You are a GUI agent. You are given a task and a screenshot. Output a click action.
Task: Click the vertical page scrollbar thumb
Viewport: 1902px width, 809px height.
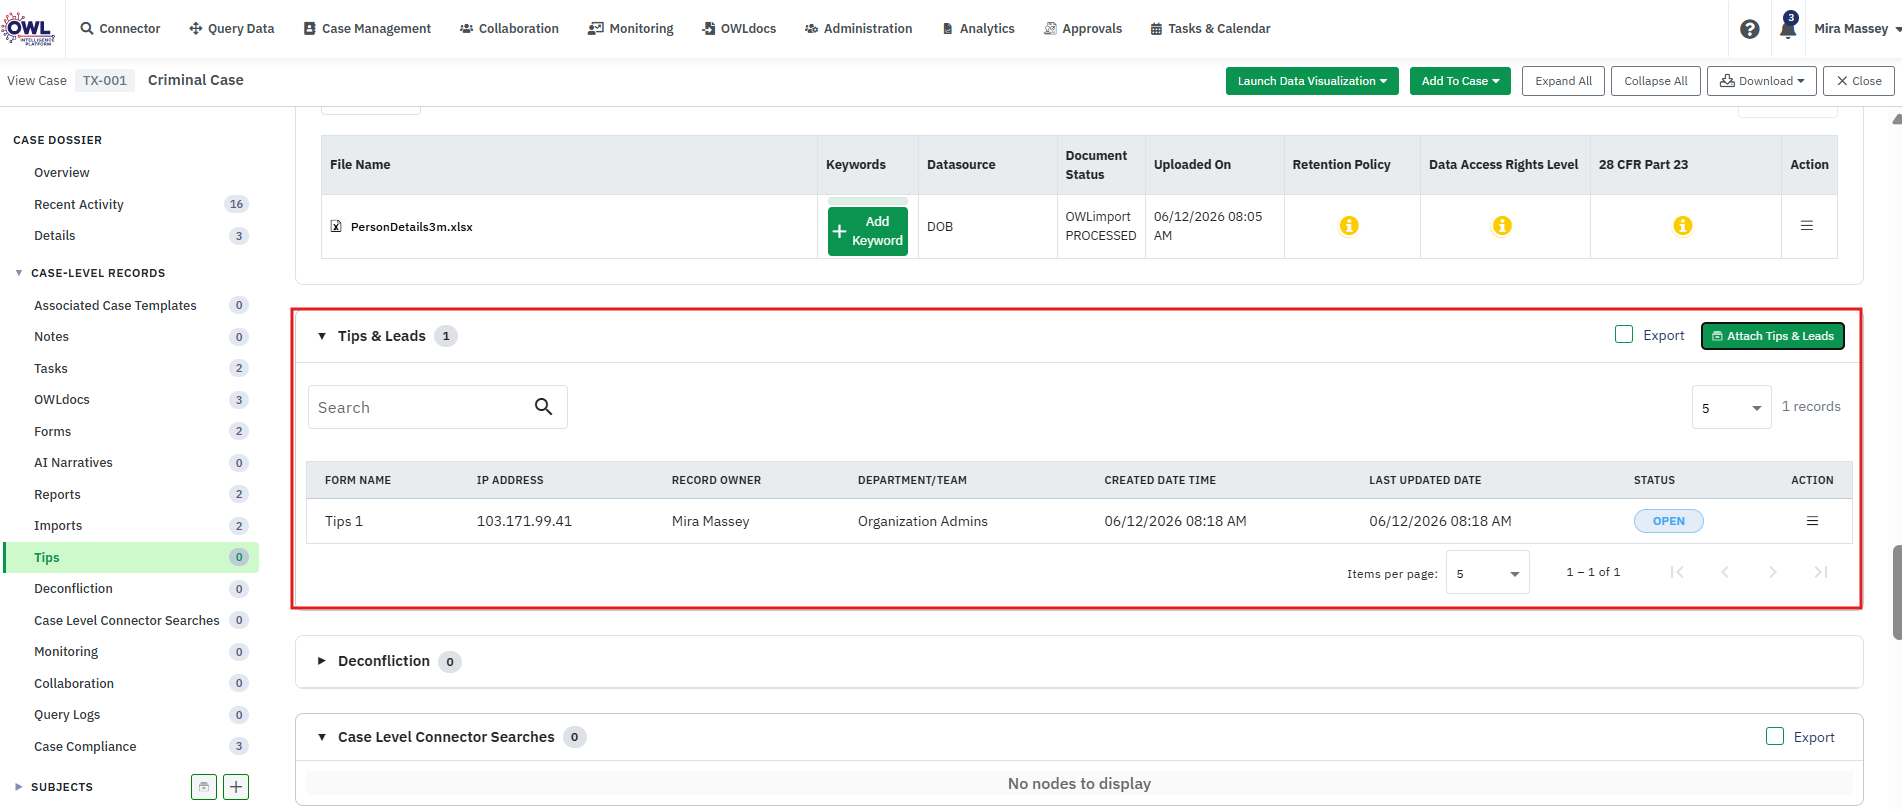[1897, 592]
